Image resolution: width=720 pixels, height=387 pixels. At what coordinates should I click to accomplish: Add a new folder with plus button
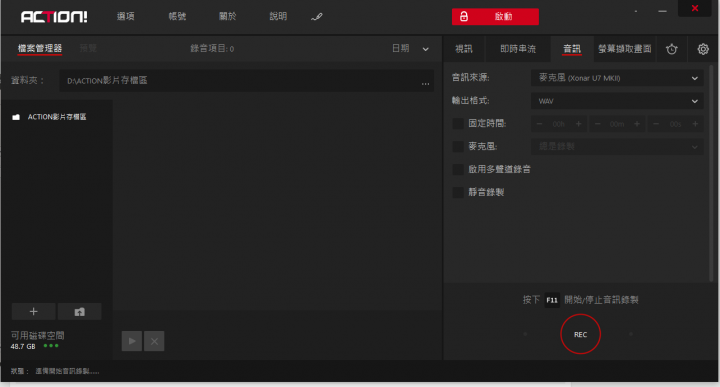coord(34,312)
